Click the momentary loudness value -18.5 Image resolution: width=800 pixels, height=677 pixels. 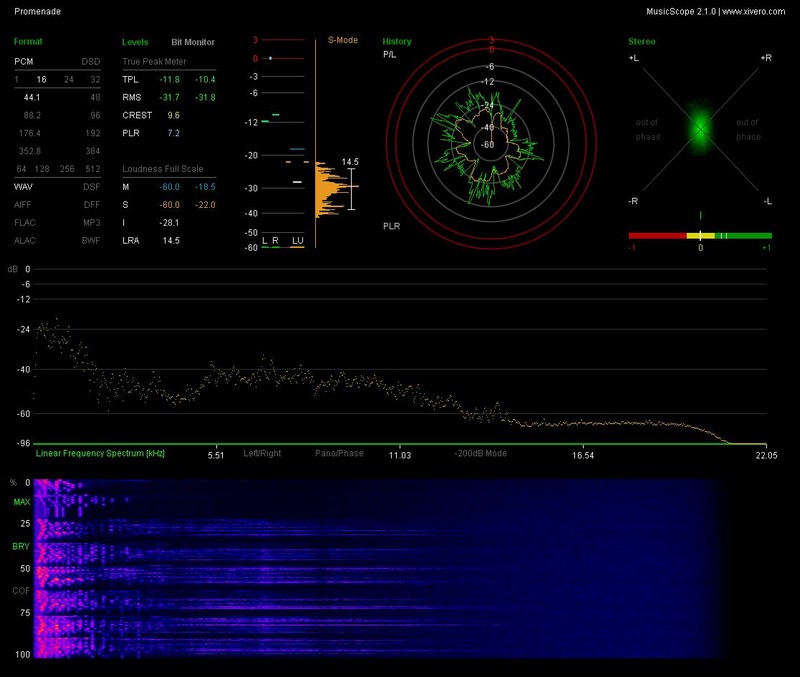(205, 187)
